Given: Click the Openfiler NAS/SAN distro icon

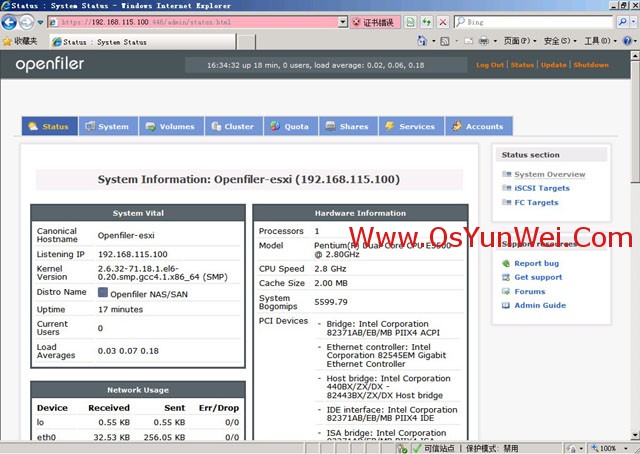Looking at the screenshot, I should pyautogui.click(x=103, y=292).
